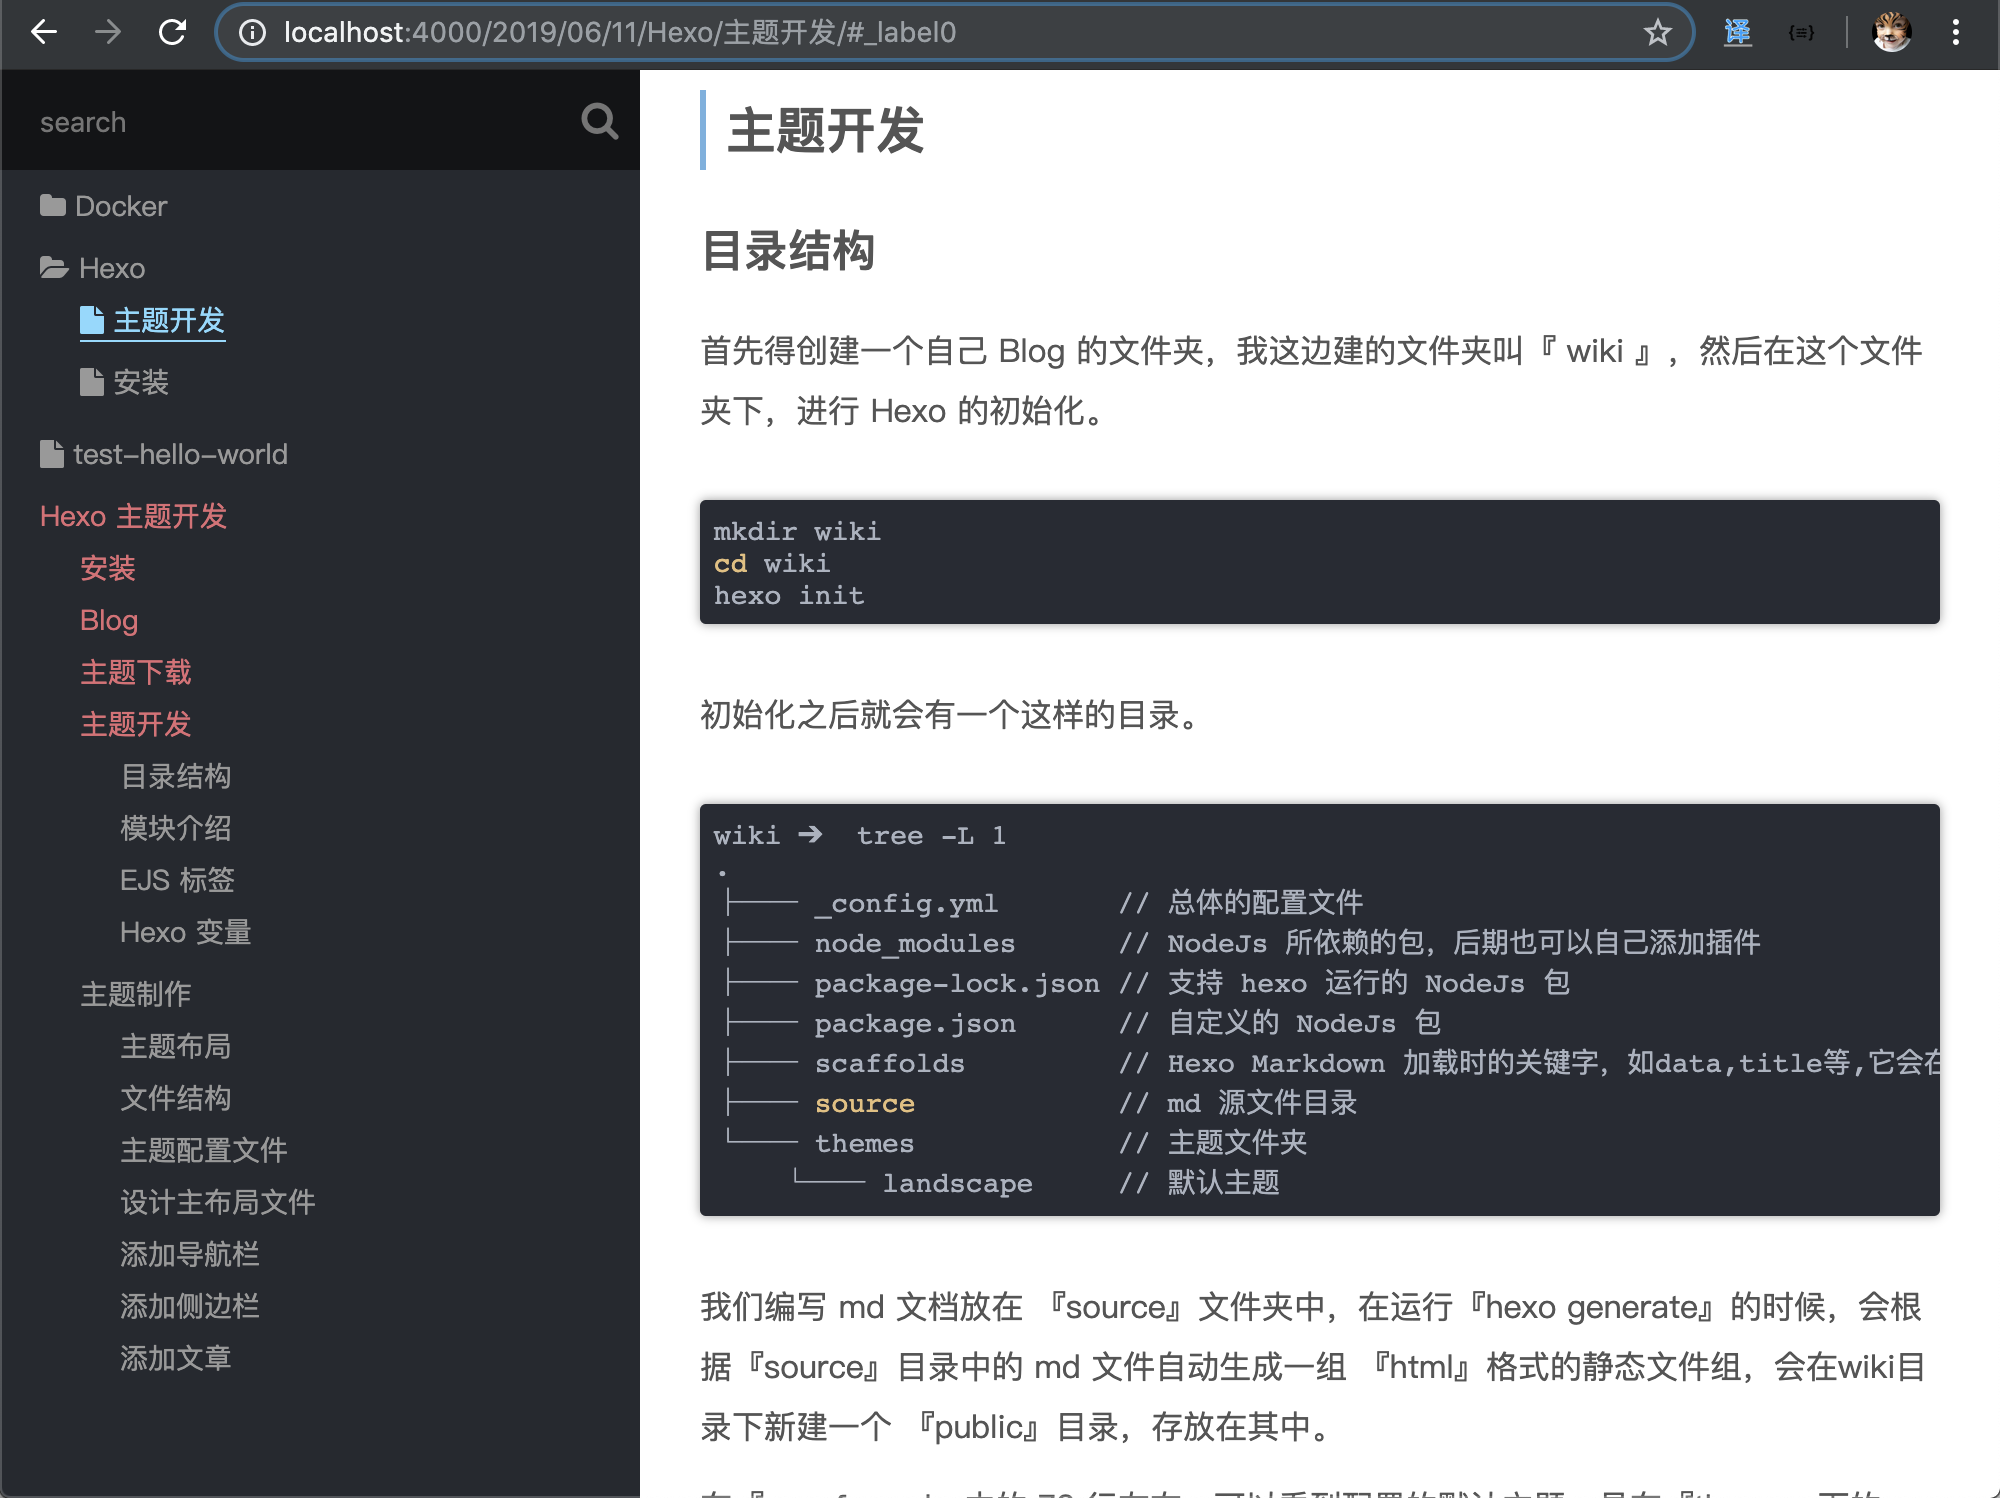The height and width of the screenshot is (1498, 2000).
Task: Click the browser back arrow
Action: tap(44, 32)
